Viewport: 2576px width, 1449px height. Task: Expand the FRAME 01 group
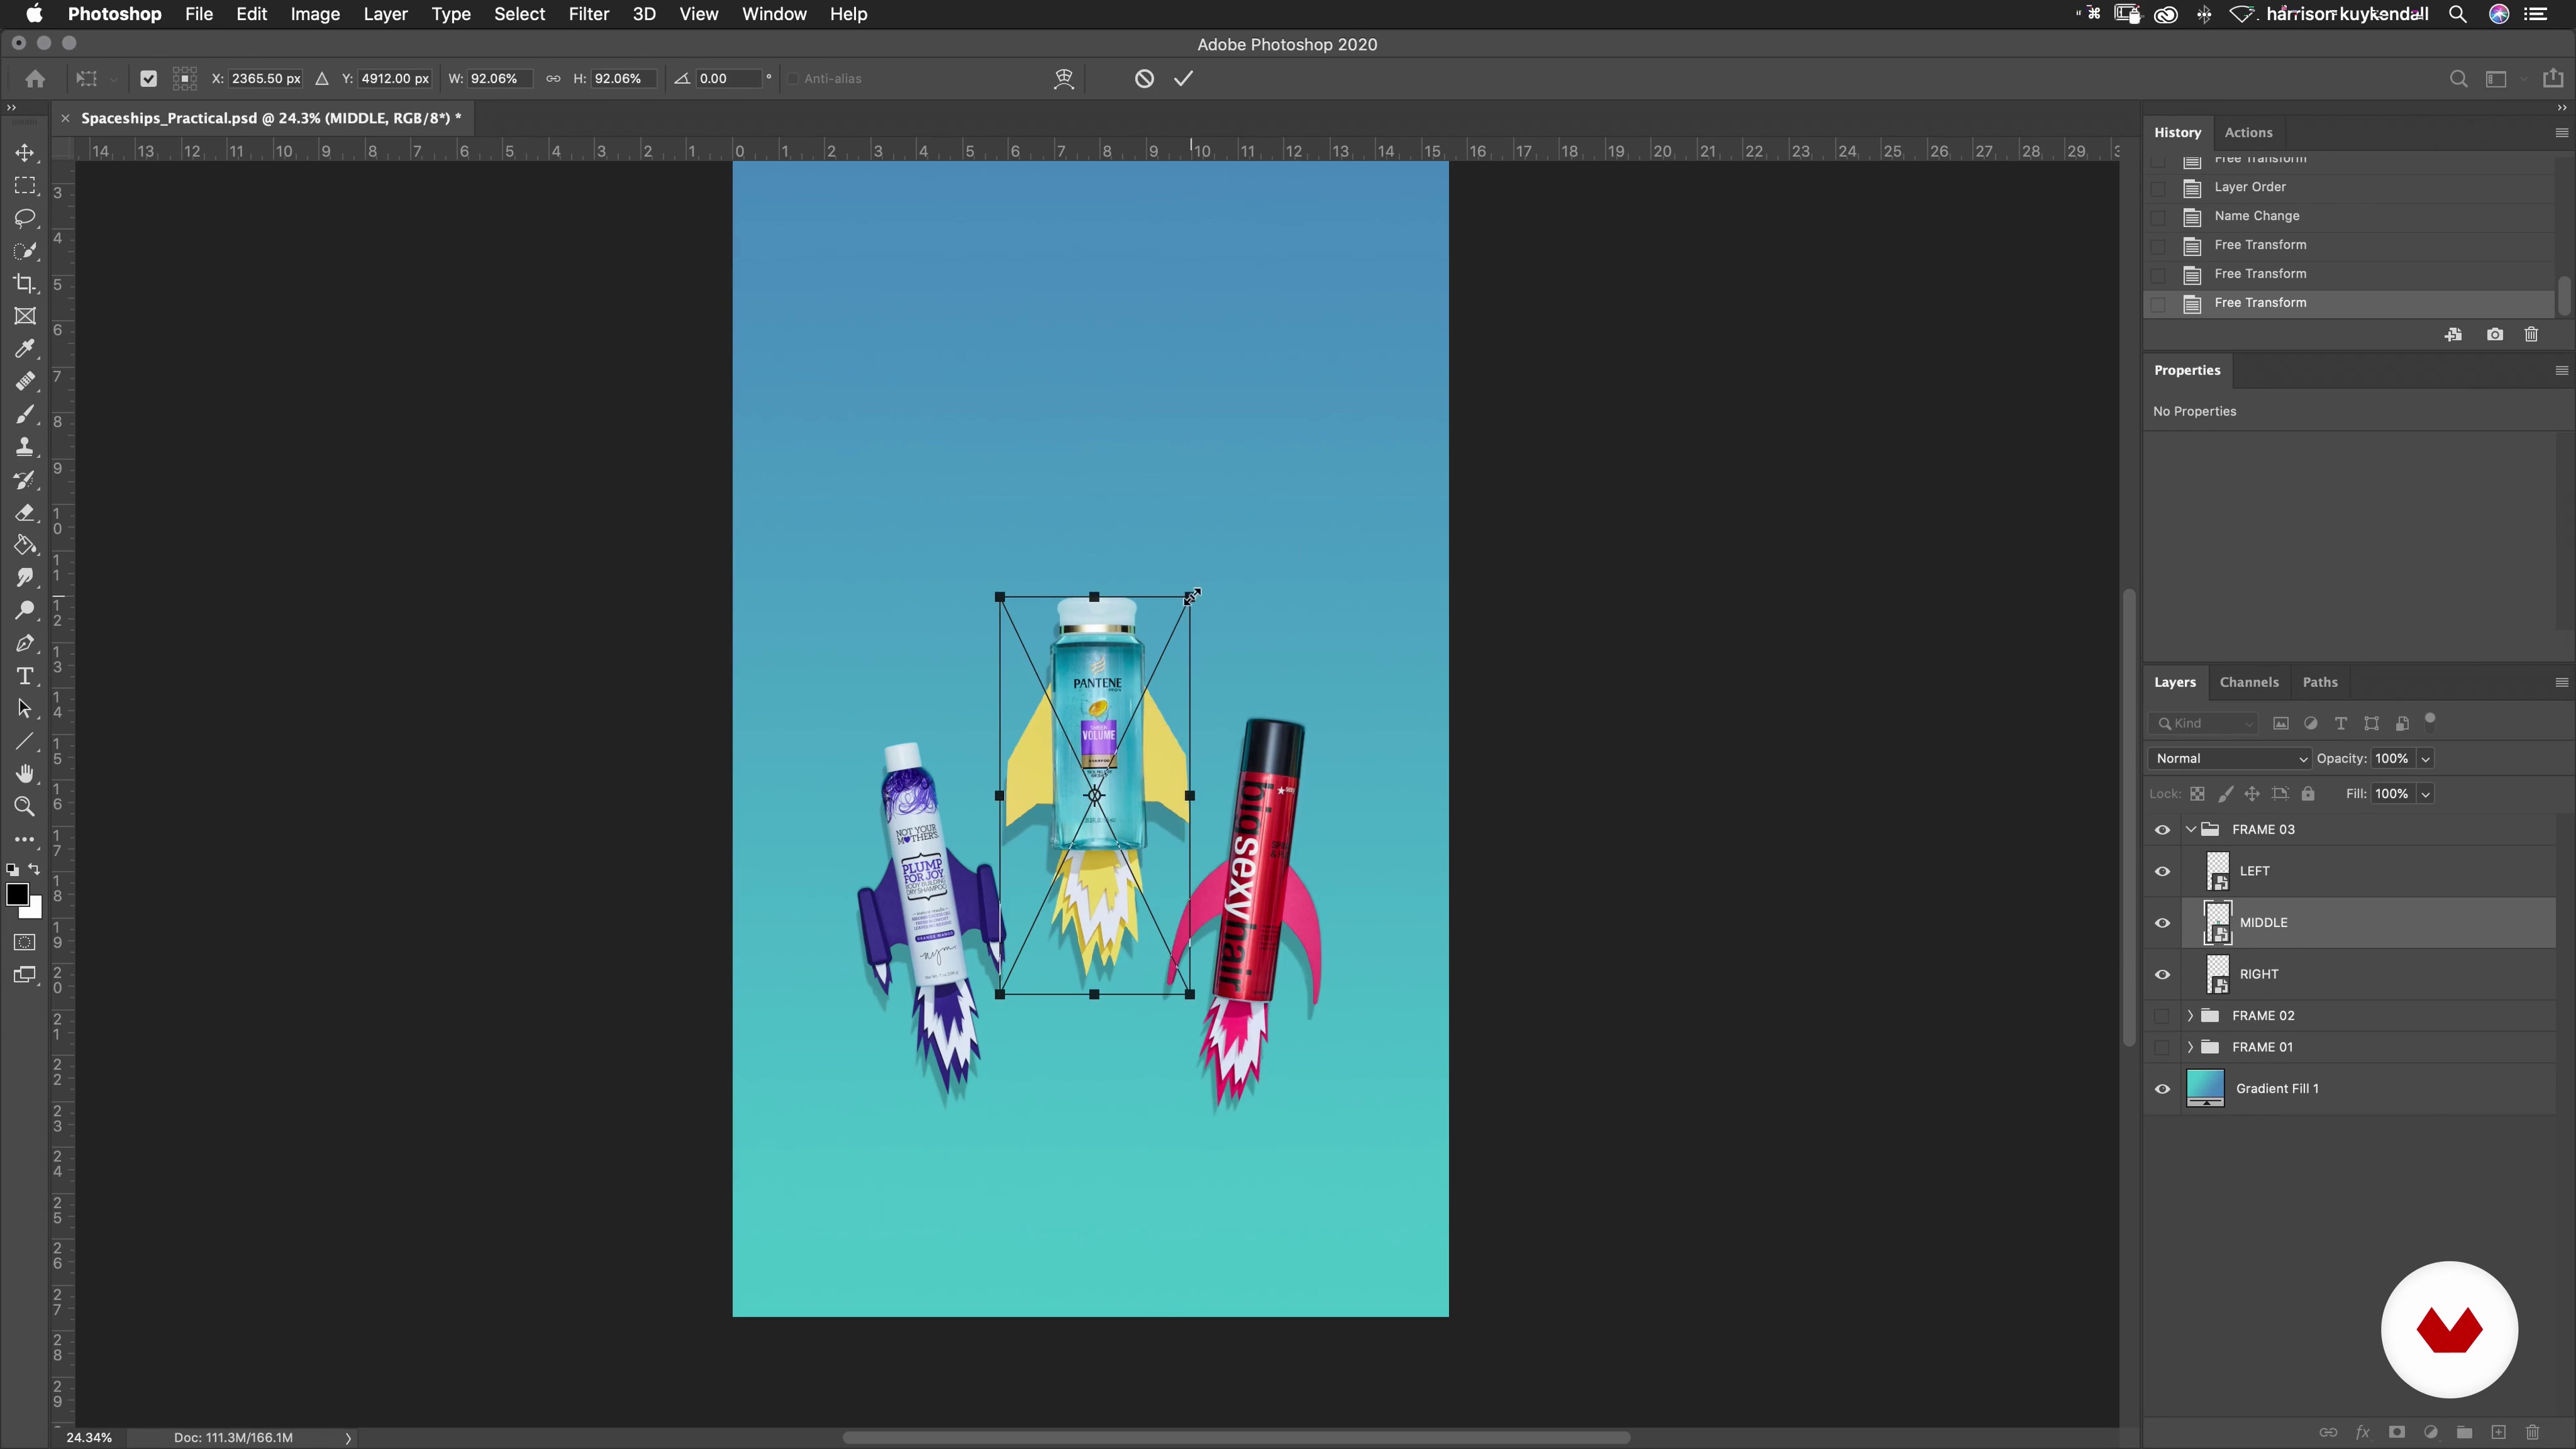pyautogui.click(x=2190, y=1047)
